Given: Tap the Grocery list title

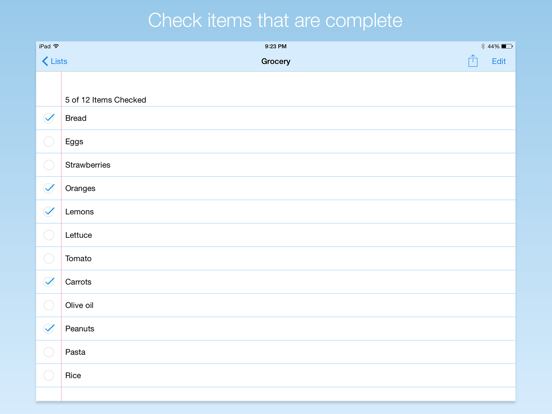Looking at the screenshot, I should [276, 61].
